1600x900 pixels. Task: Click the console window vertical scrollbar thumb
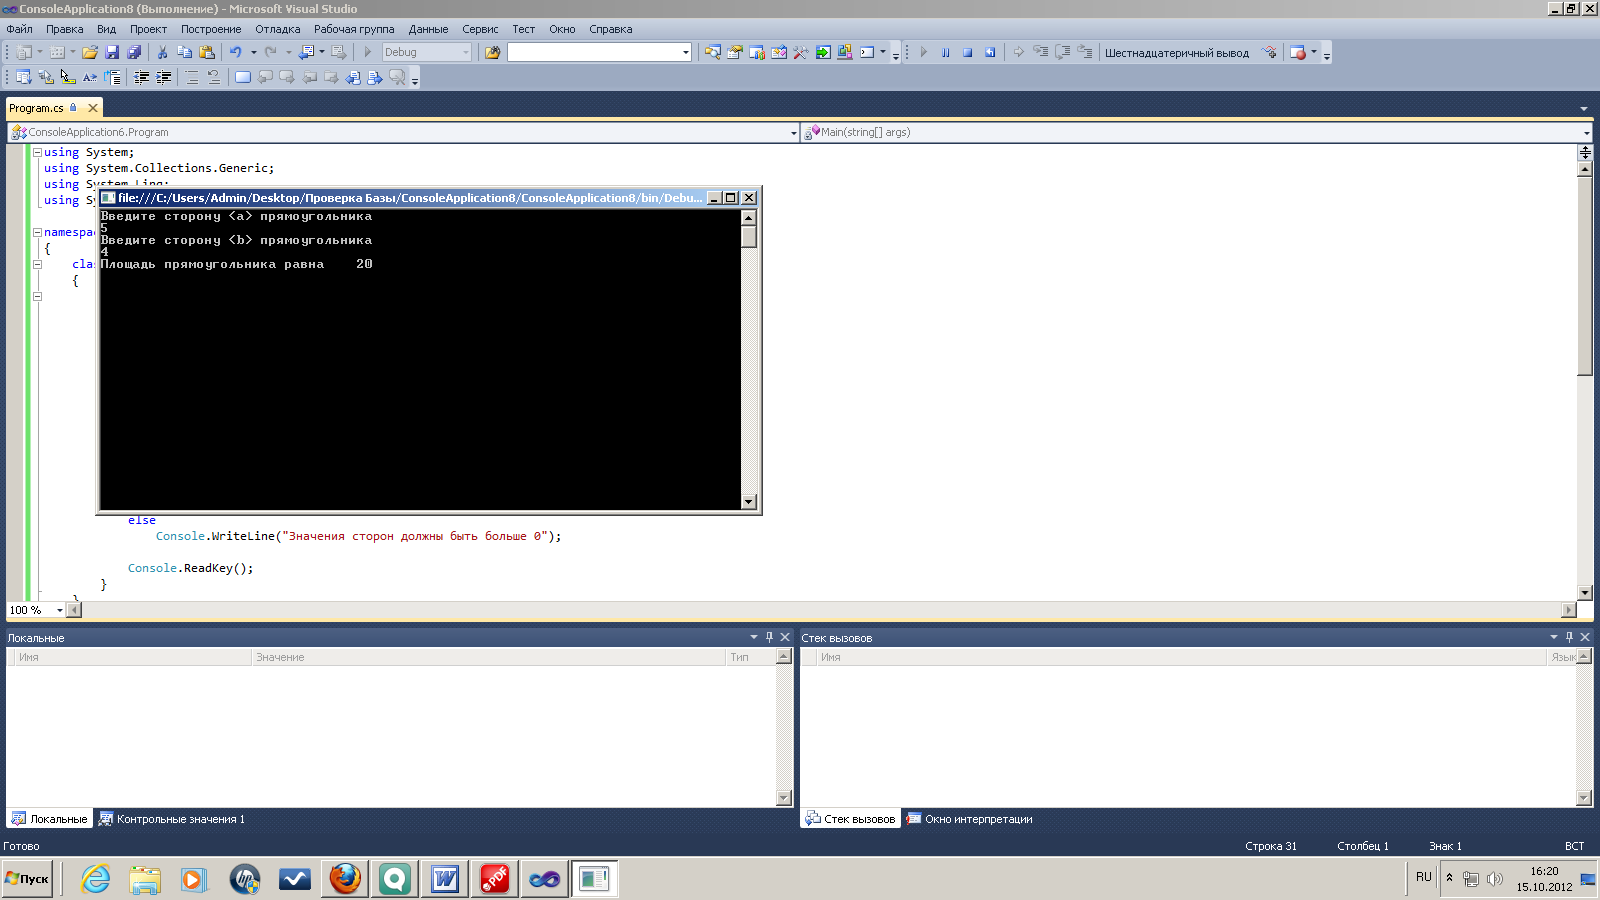(x=749, y=237)
